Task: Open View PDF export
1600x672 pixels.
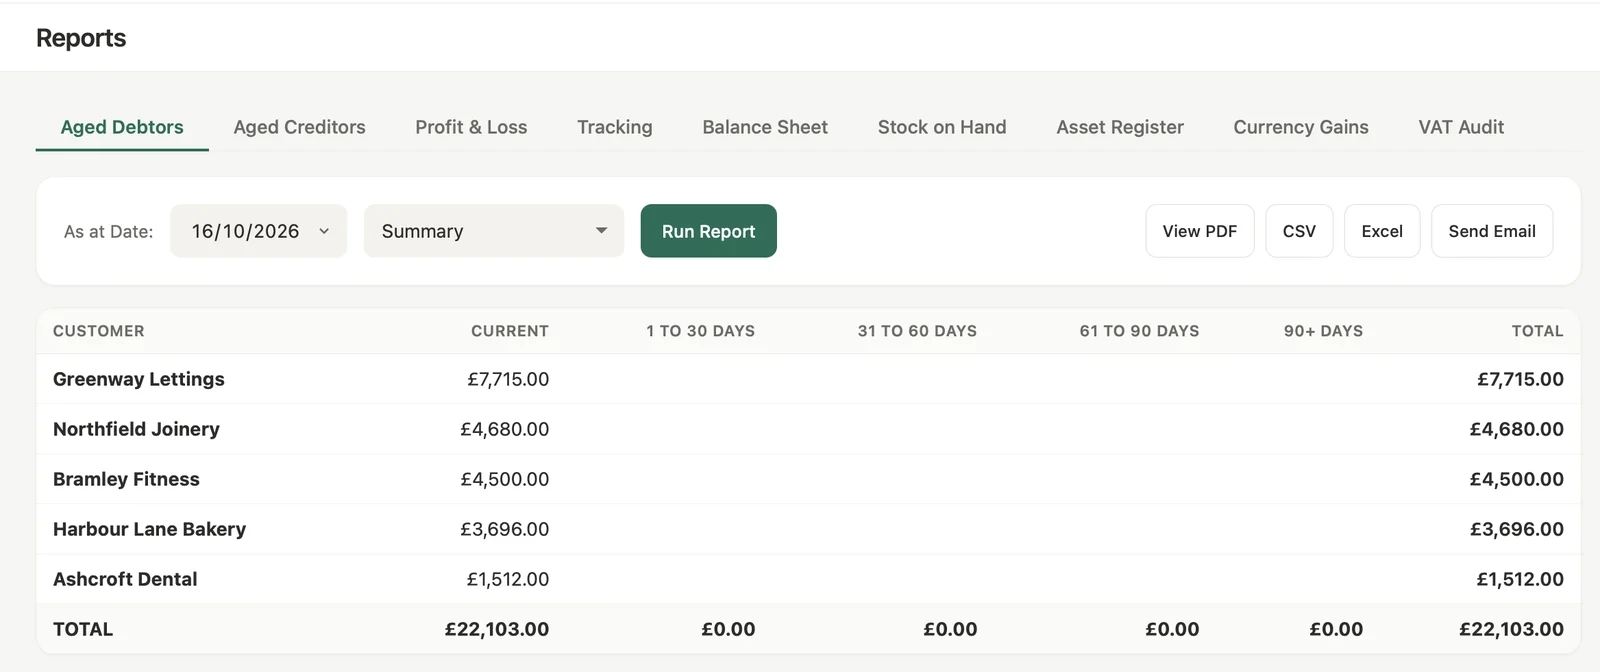Action: tap(1200, 231)
